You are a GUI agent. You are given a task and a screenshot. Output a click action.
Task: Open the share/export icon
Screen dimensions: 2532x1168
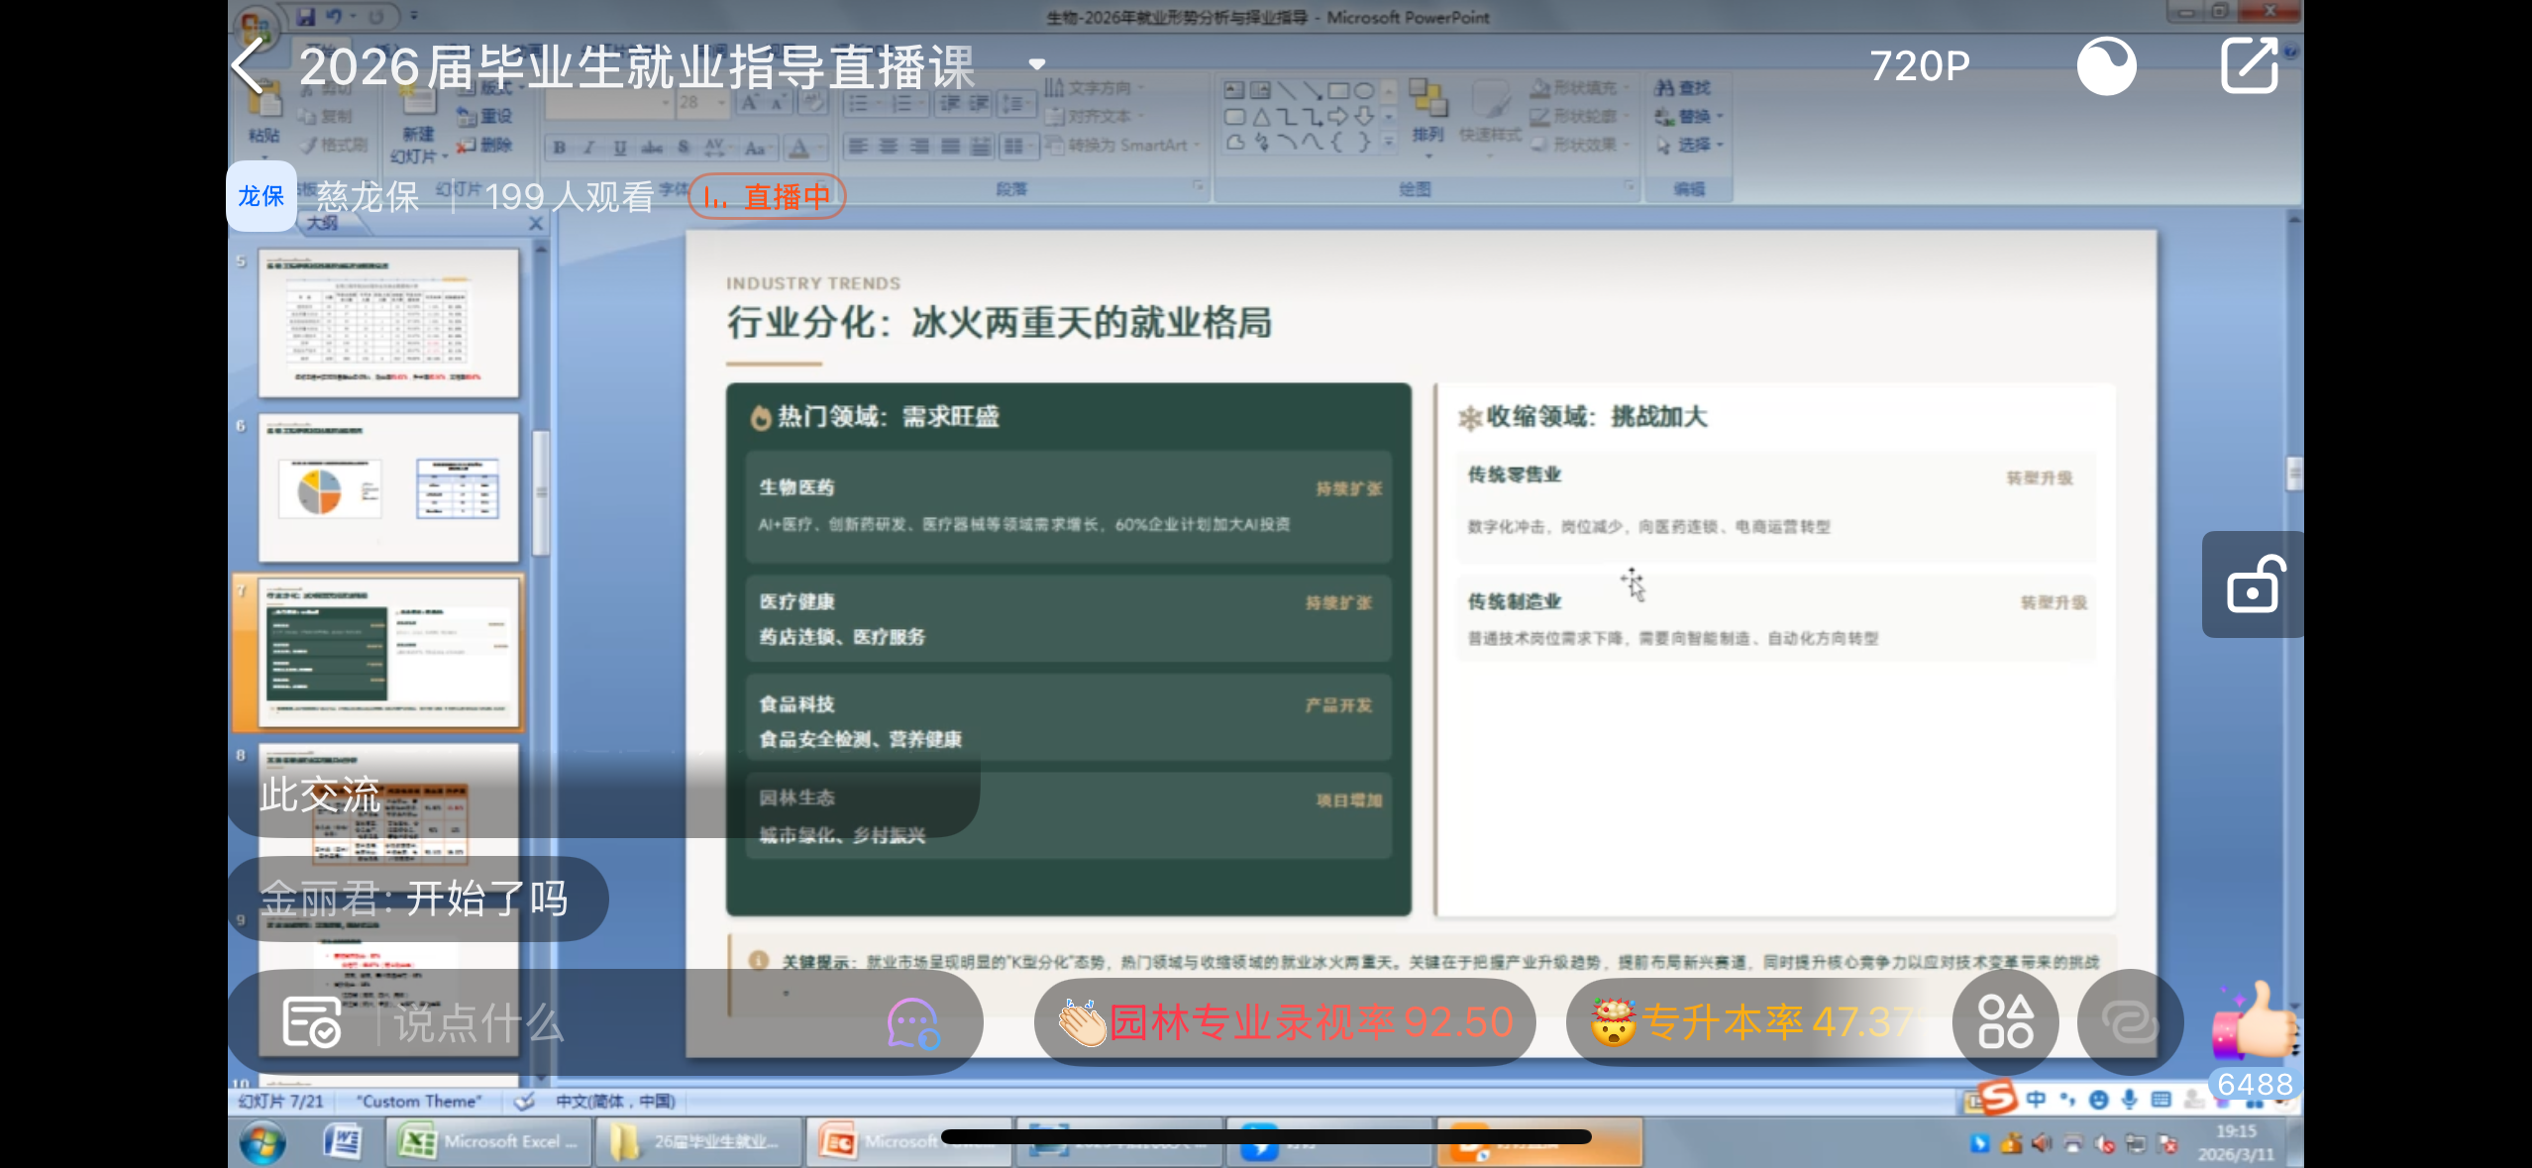tap(2249, 66)
